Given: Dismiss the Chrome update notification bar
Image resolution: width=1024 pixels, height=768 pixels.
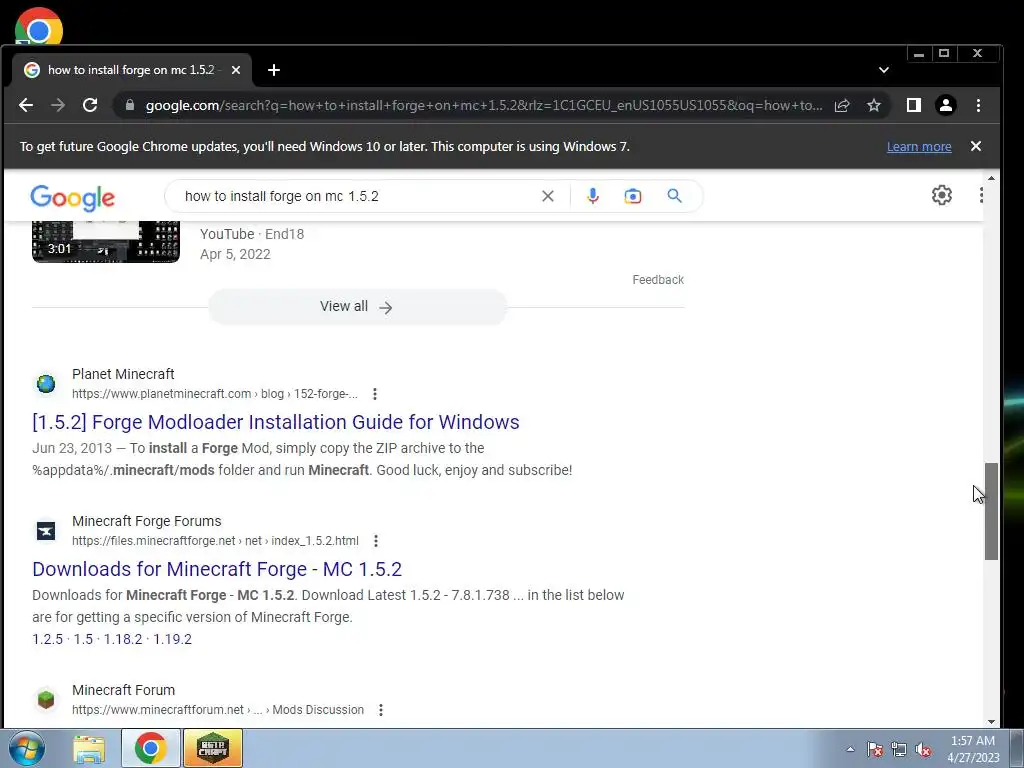Looking at the screenshot, I should tap(976, 146).
